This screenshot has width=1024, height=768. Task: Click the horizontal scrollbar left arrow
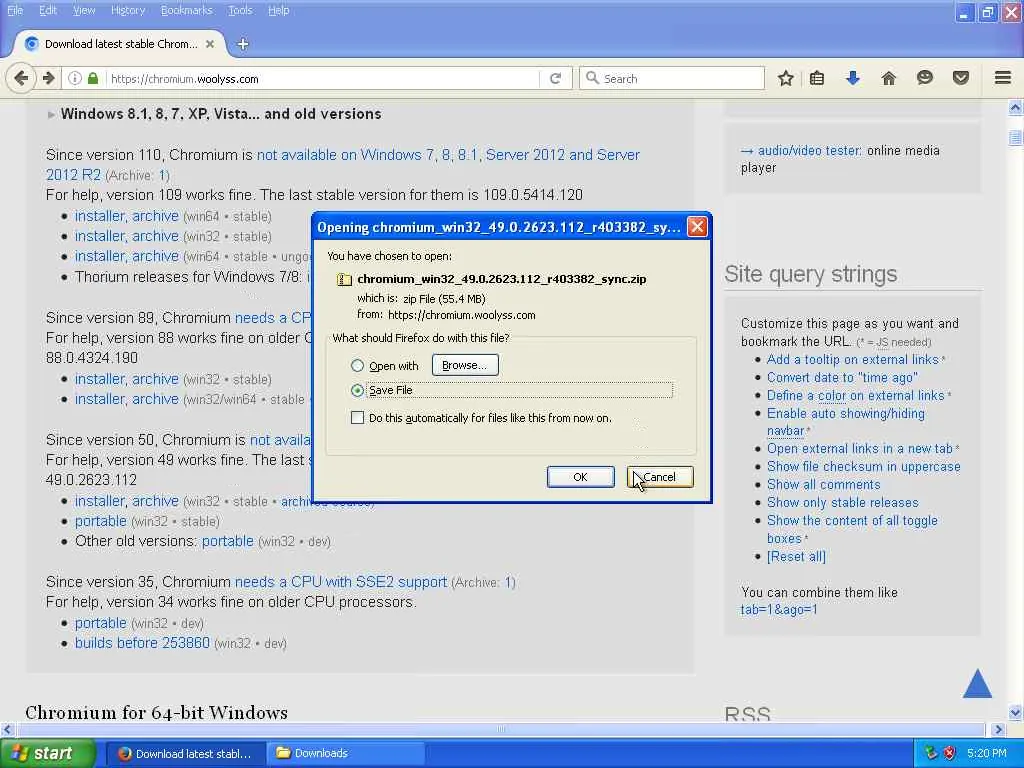click(7, 729)
